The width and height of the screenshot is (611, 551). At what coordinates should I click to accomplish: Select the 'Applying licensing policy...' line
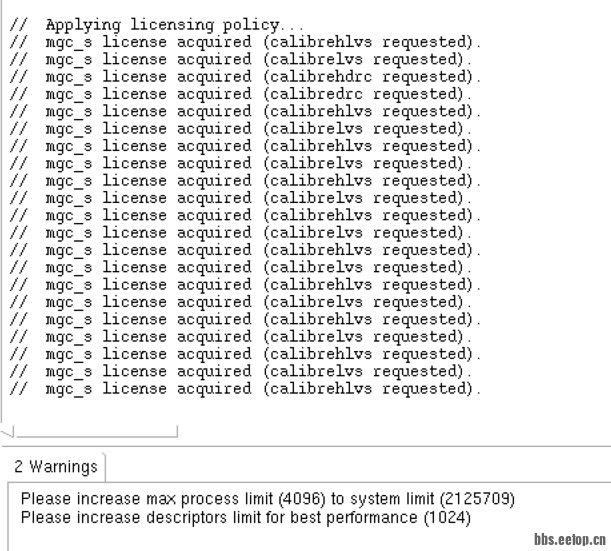pyautogui.click(x=157, y=25)
